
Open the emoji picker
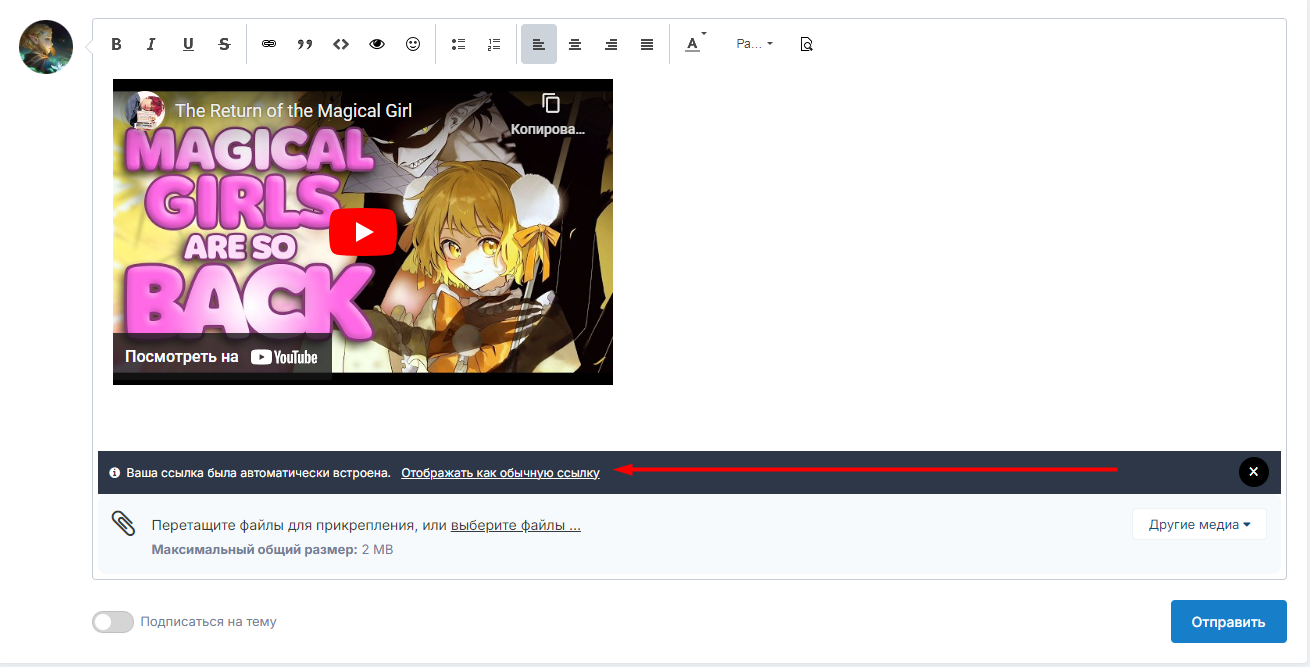click(412, 43)
